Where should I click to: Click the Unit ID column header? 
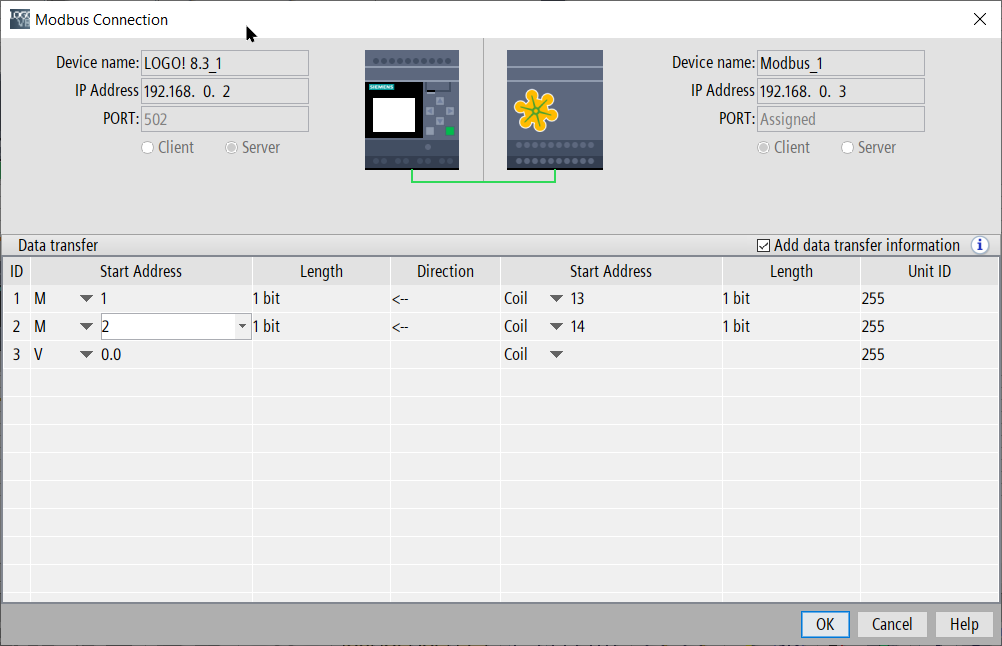coord(929,272)
